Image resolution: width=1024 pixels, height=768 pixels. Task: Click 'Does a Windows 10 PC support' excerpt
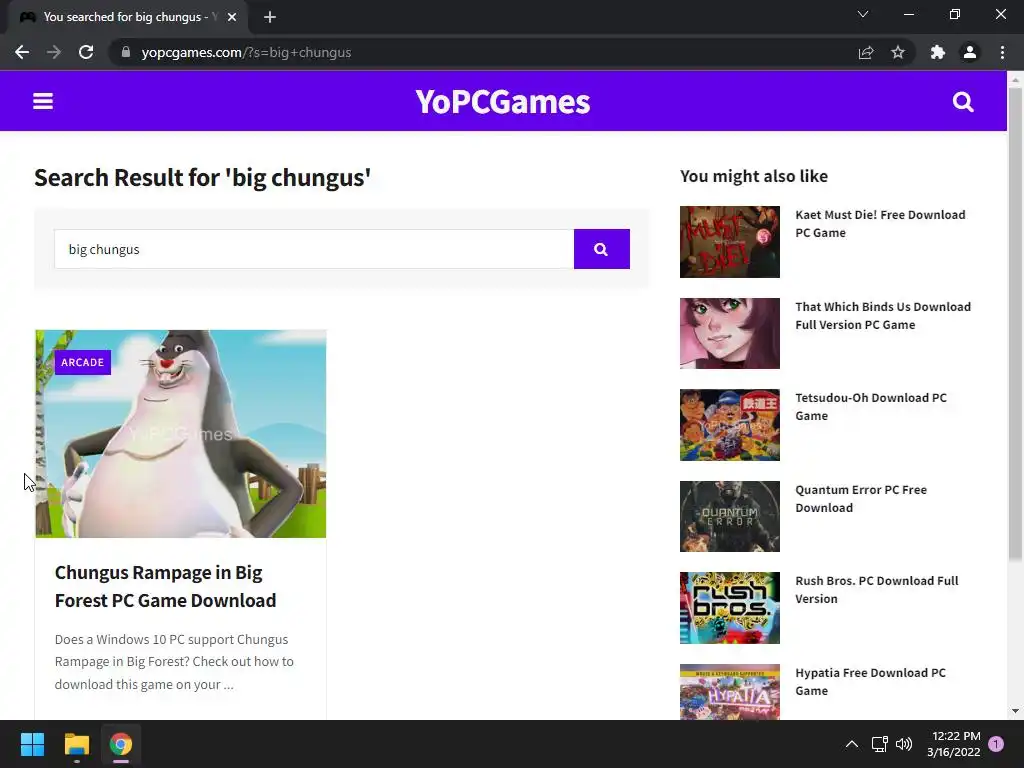pyautogui.click(x=174, y=662)
